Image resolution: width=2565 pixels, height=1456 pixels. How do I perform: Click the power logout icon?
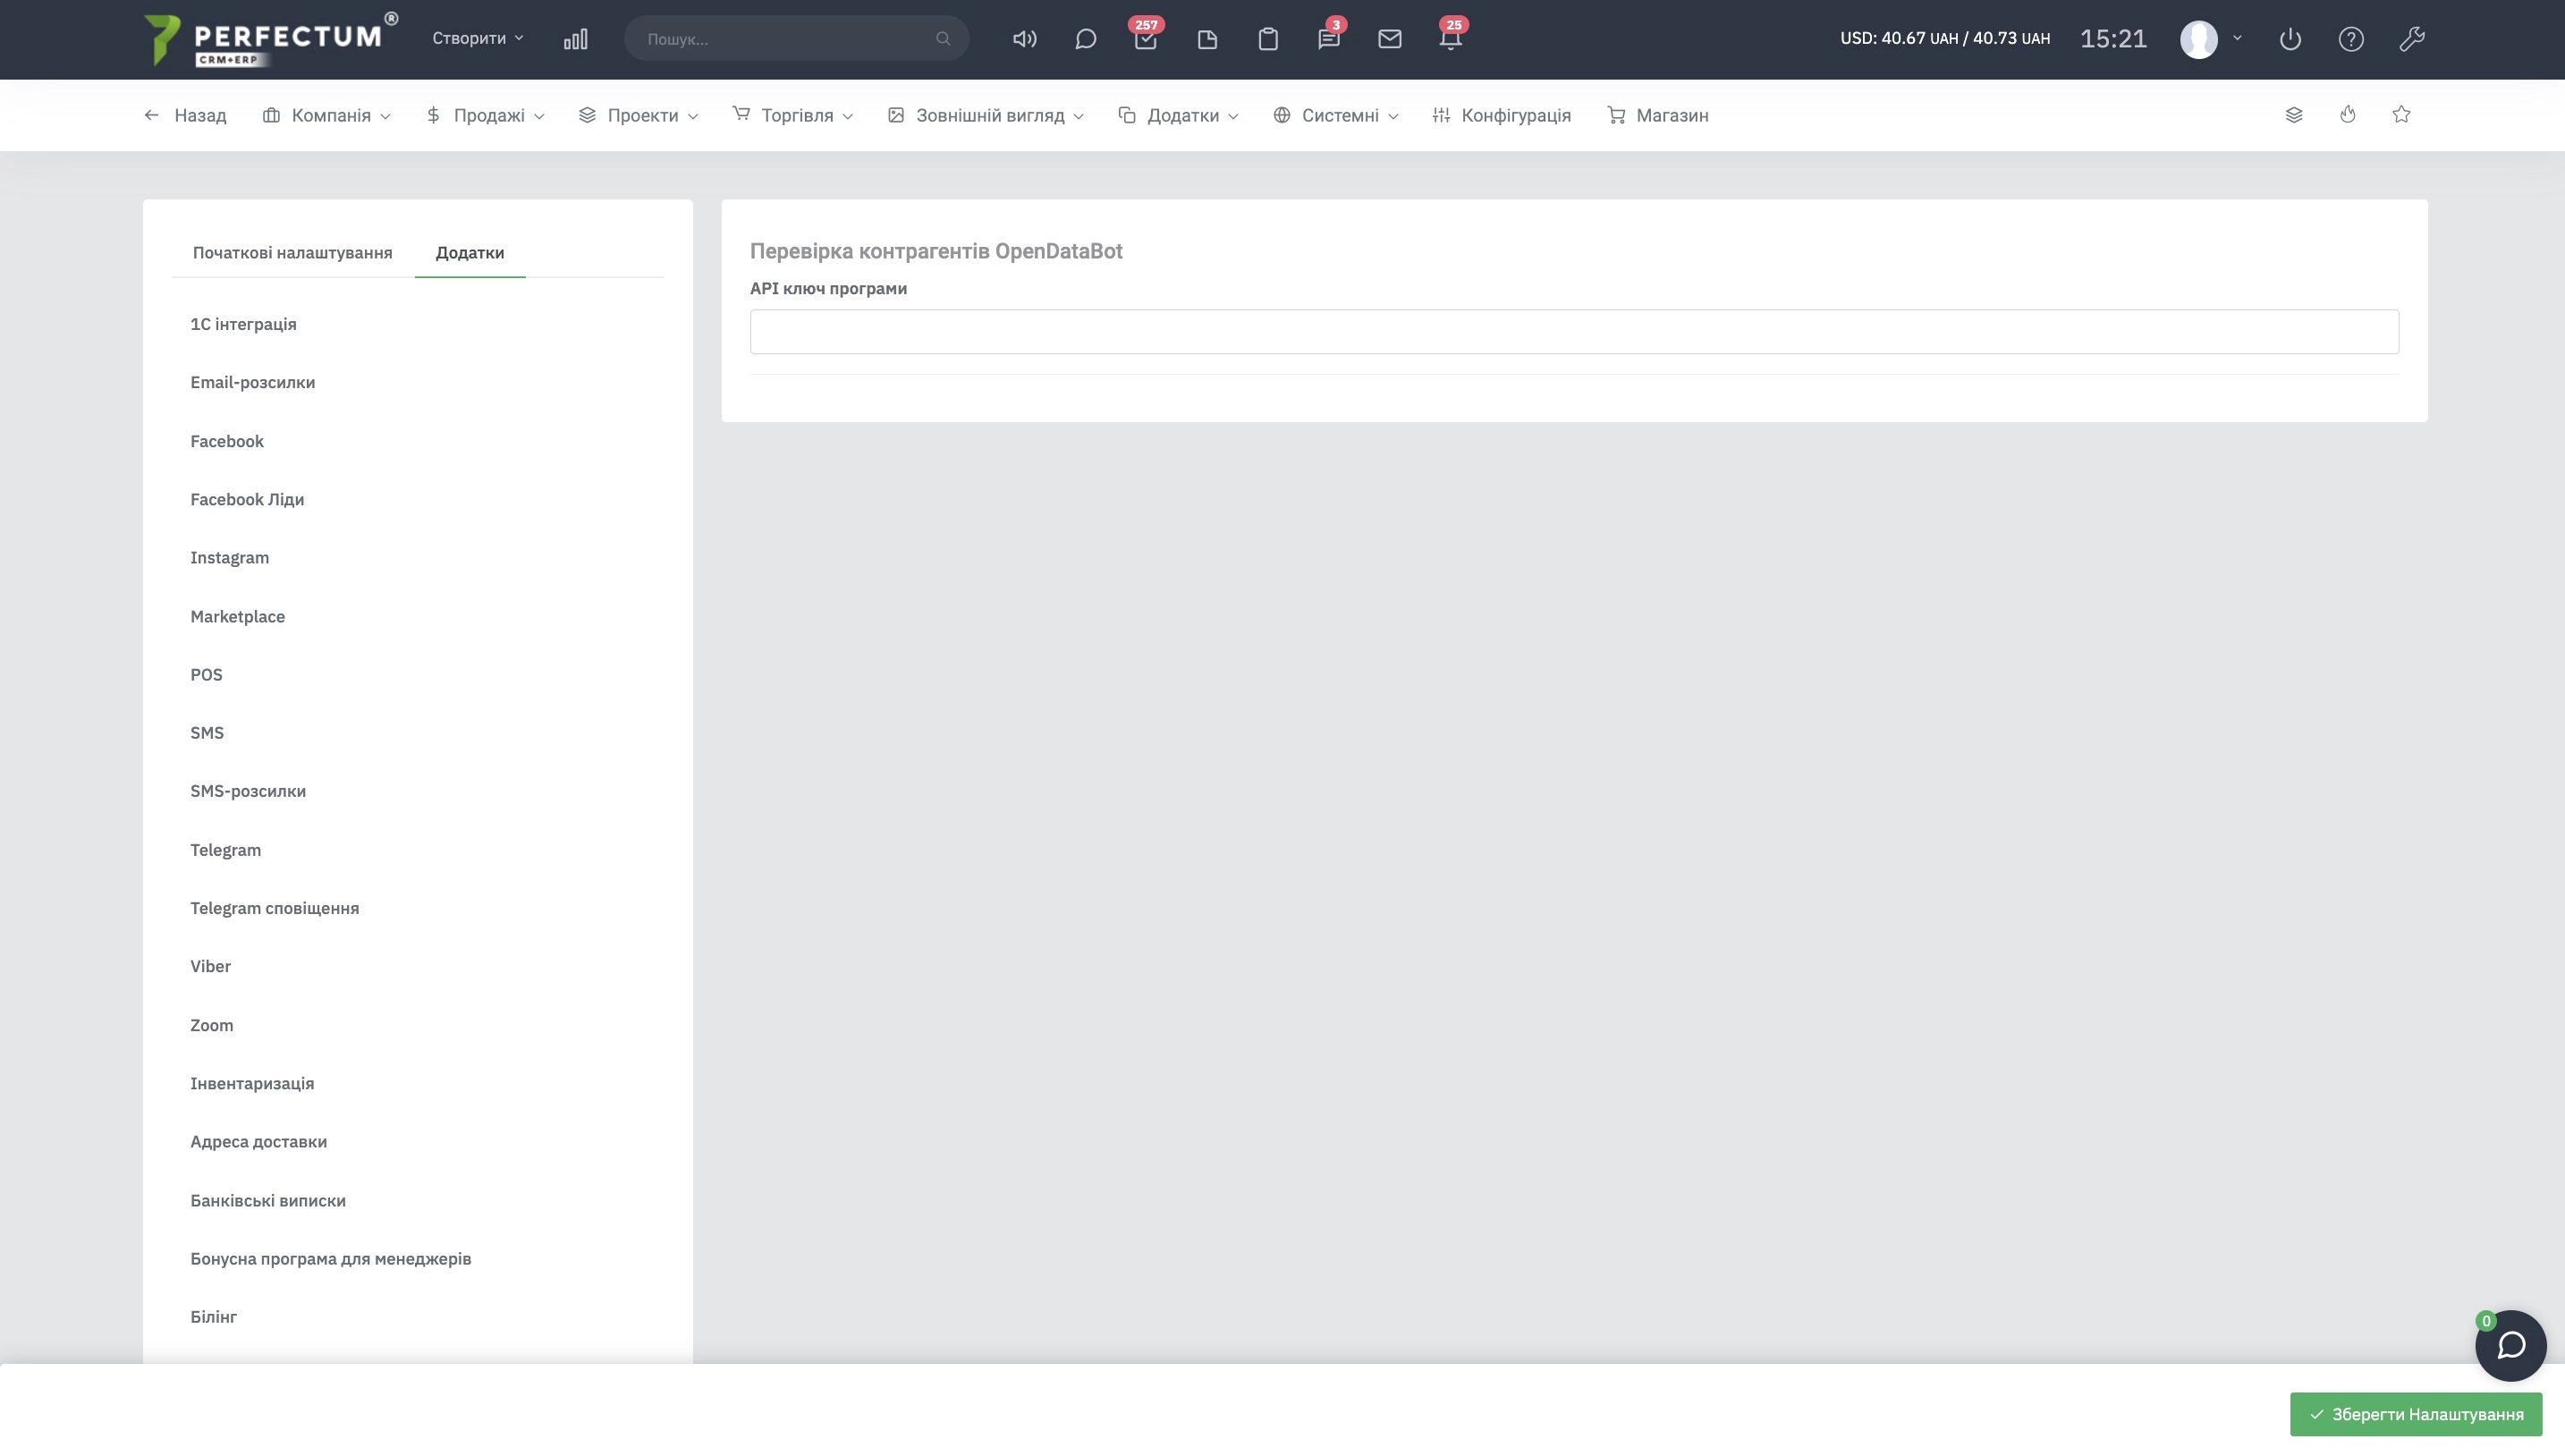[x=2290, y=39]
